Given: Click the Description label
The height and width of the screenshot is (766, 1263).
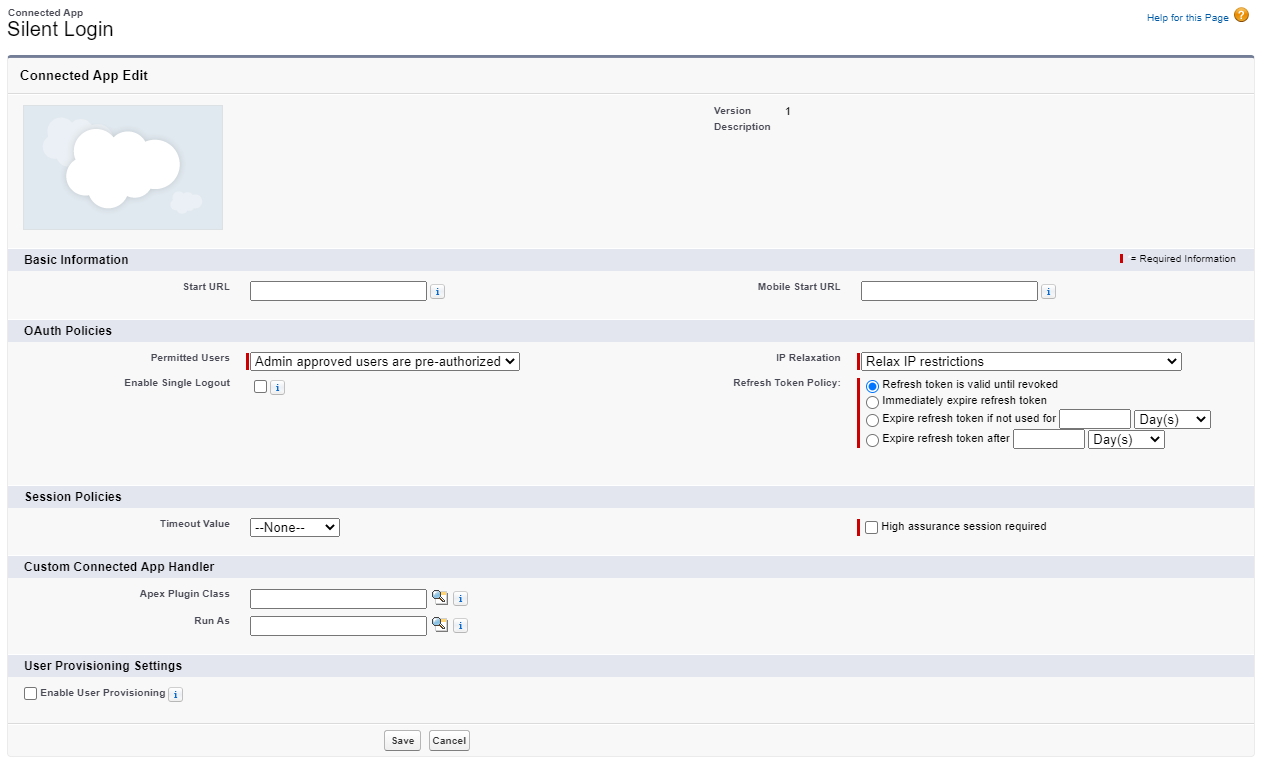Looking at the screenshot, I should [742, 127].
